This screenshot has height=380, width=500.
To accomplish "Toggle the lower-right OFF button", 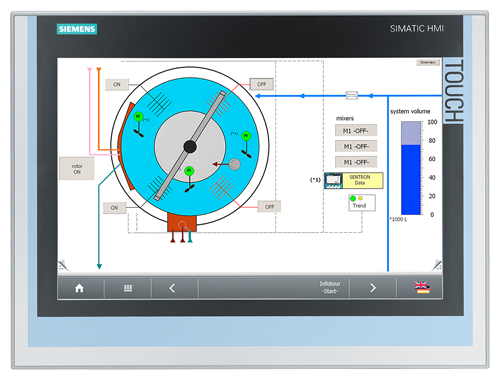I will [269, 207].
